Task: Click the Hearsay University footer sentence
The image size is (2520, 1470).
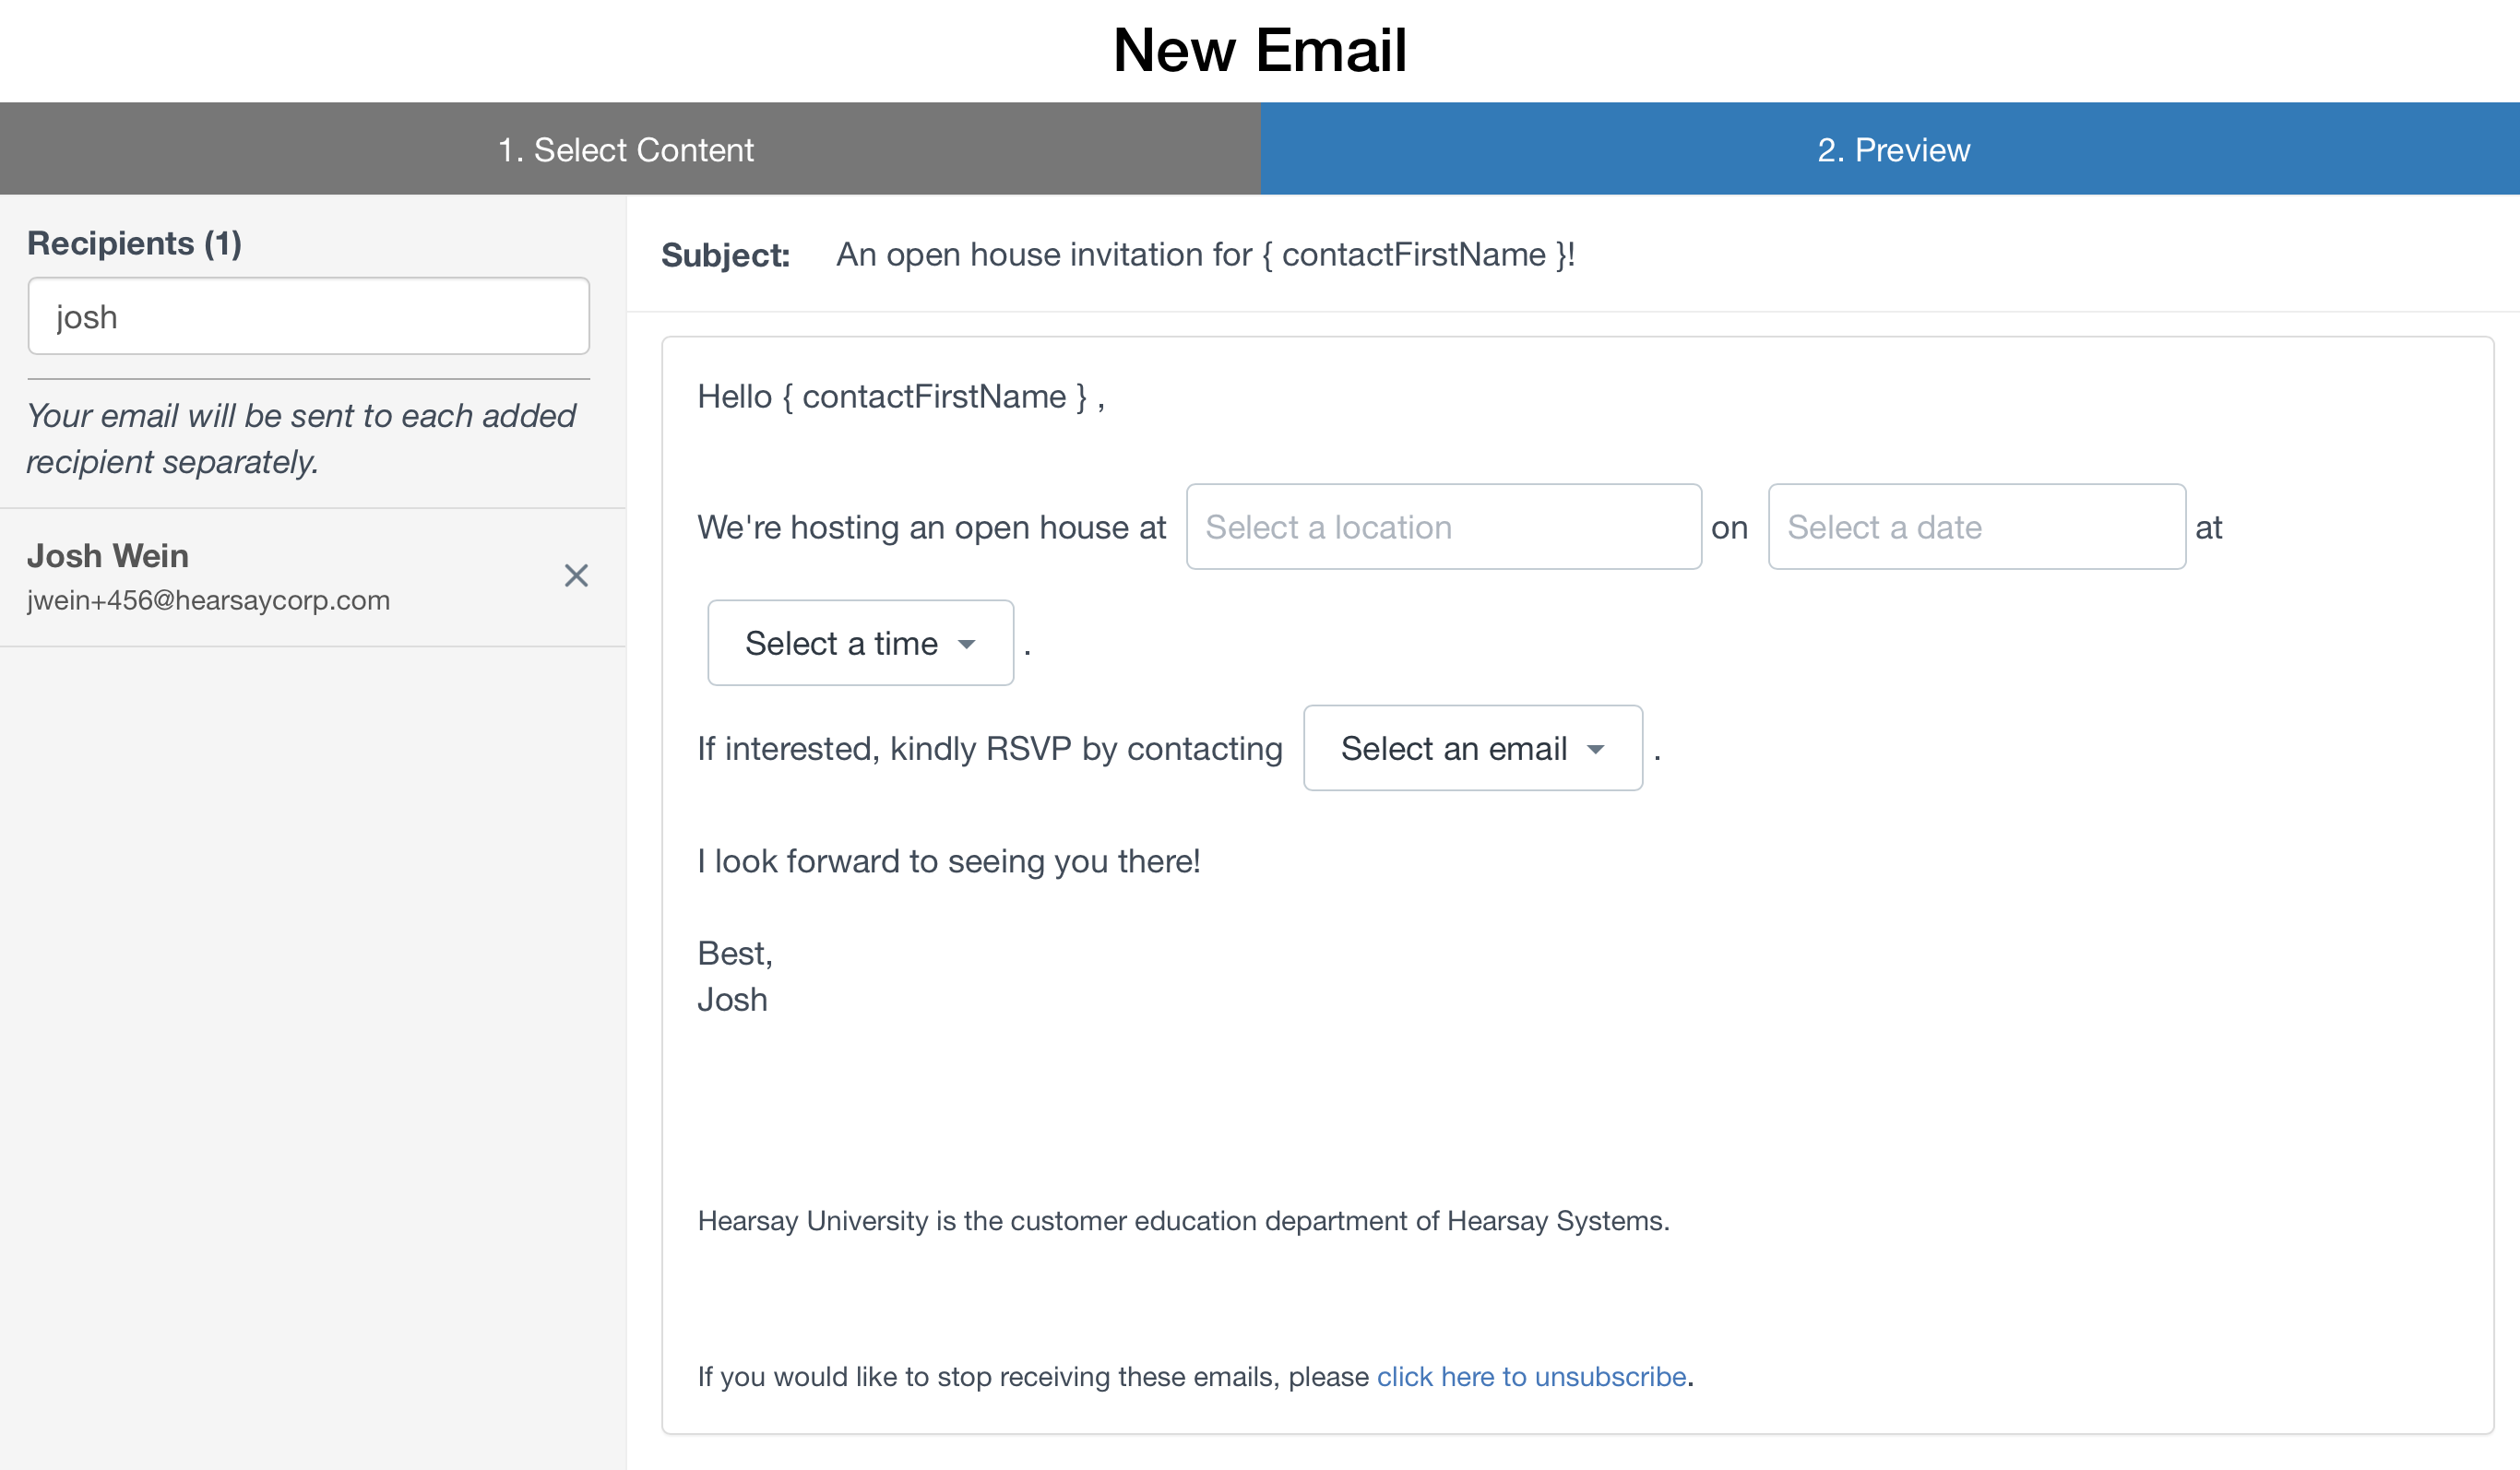Action: pyautogui.click(x=1183, y=1221)
